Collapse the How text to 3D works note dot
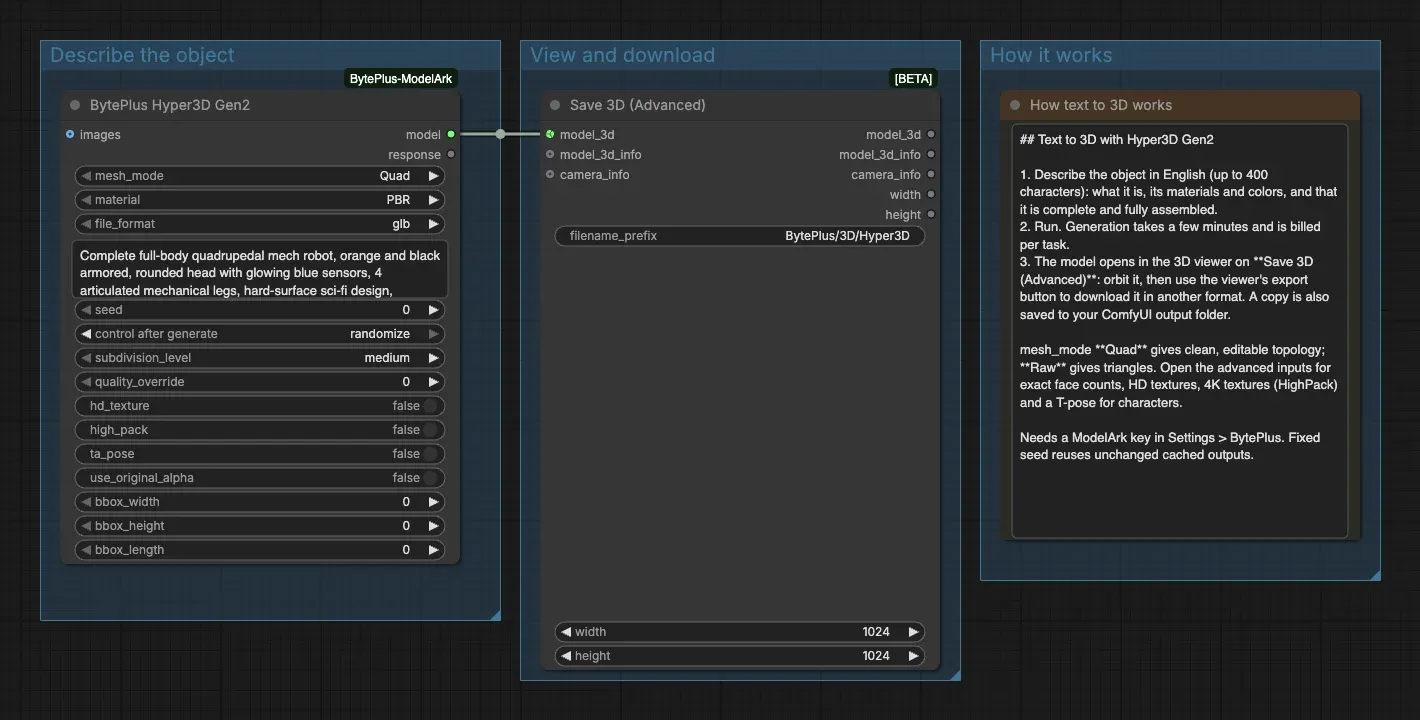Image resolution: width=1420 pixels, height=720 pixels. (1015, 105)
